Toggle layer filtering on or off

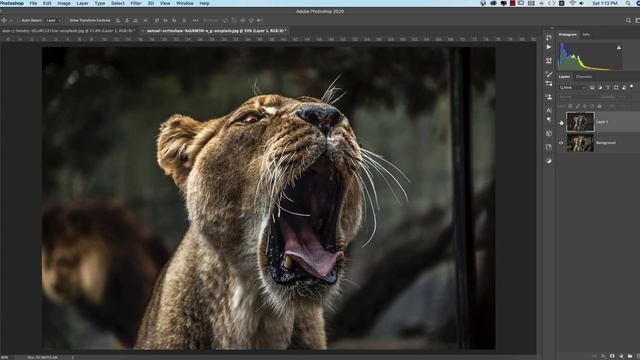click(631, 86)
